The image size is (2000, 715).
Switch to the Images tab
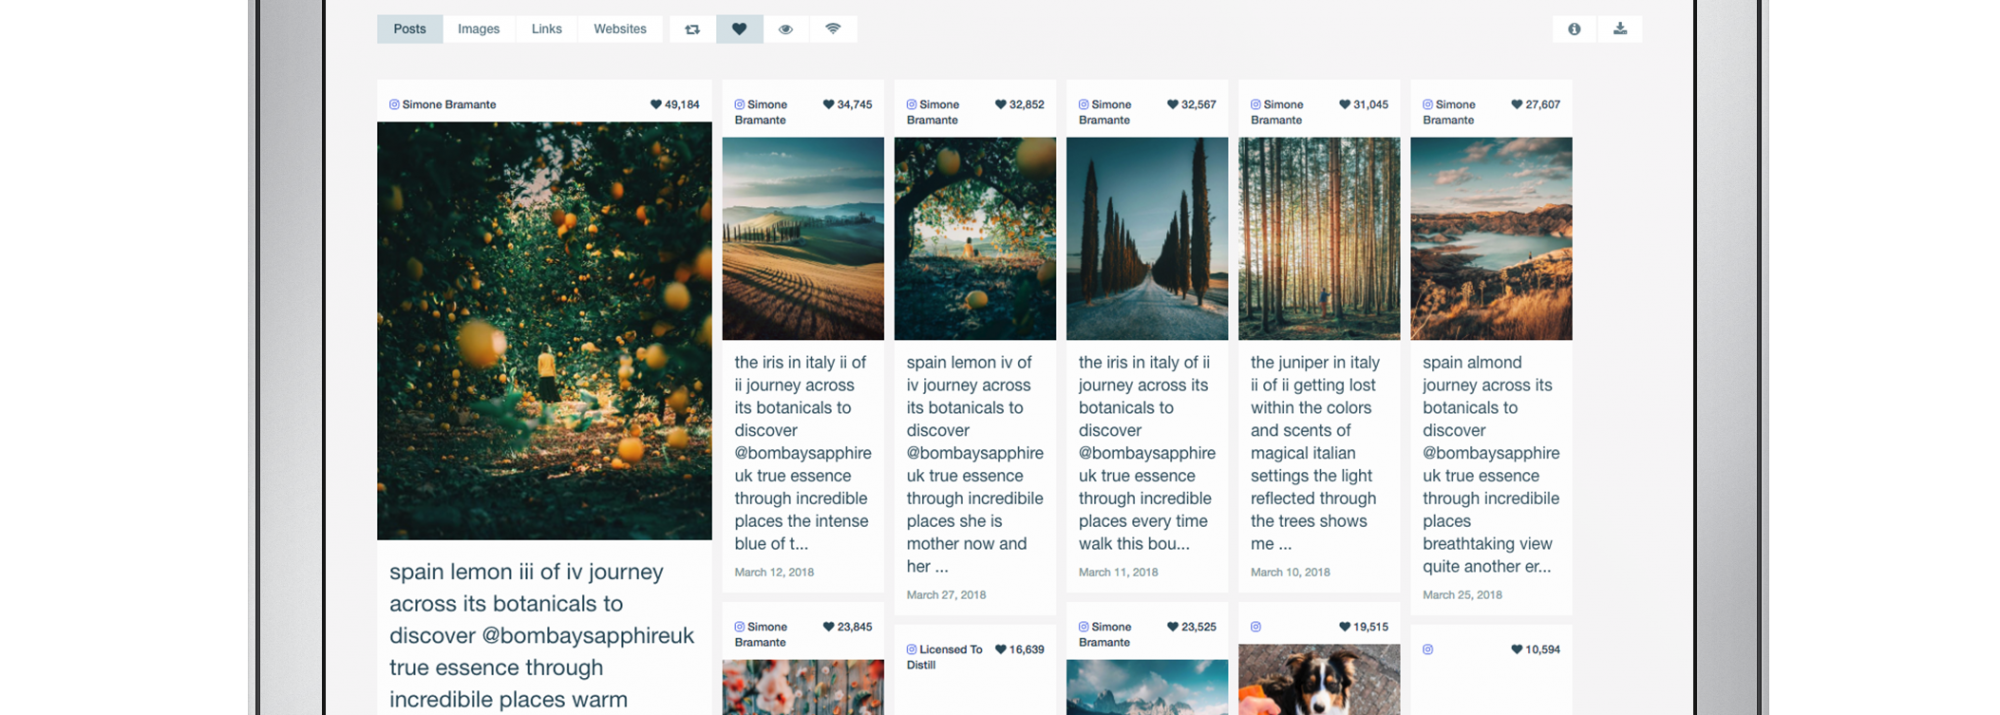(x=478, y=29)
